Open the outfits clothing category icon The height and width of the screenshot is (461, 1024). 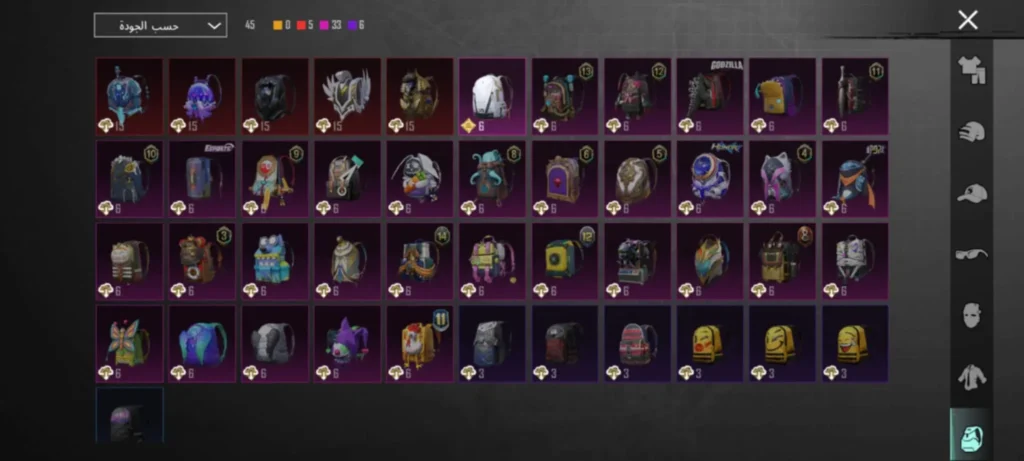[x=972, y=70]
